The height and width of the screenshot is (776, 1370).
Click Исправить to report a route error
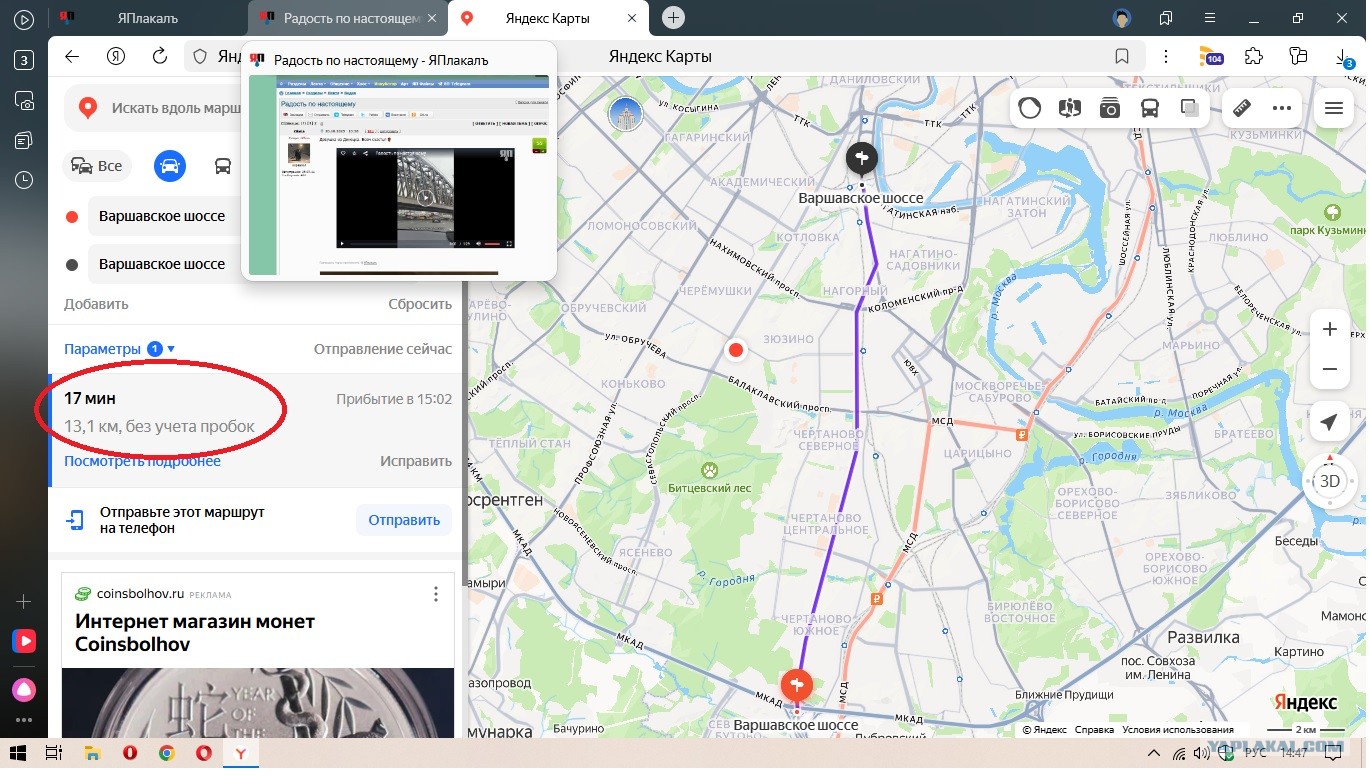[416, 461]
